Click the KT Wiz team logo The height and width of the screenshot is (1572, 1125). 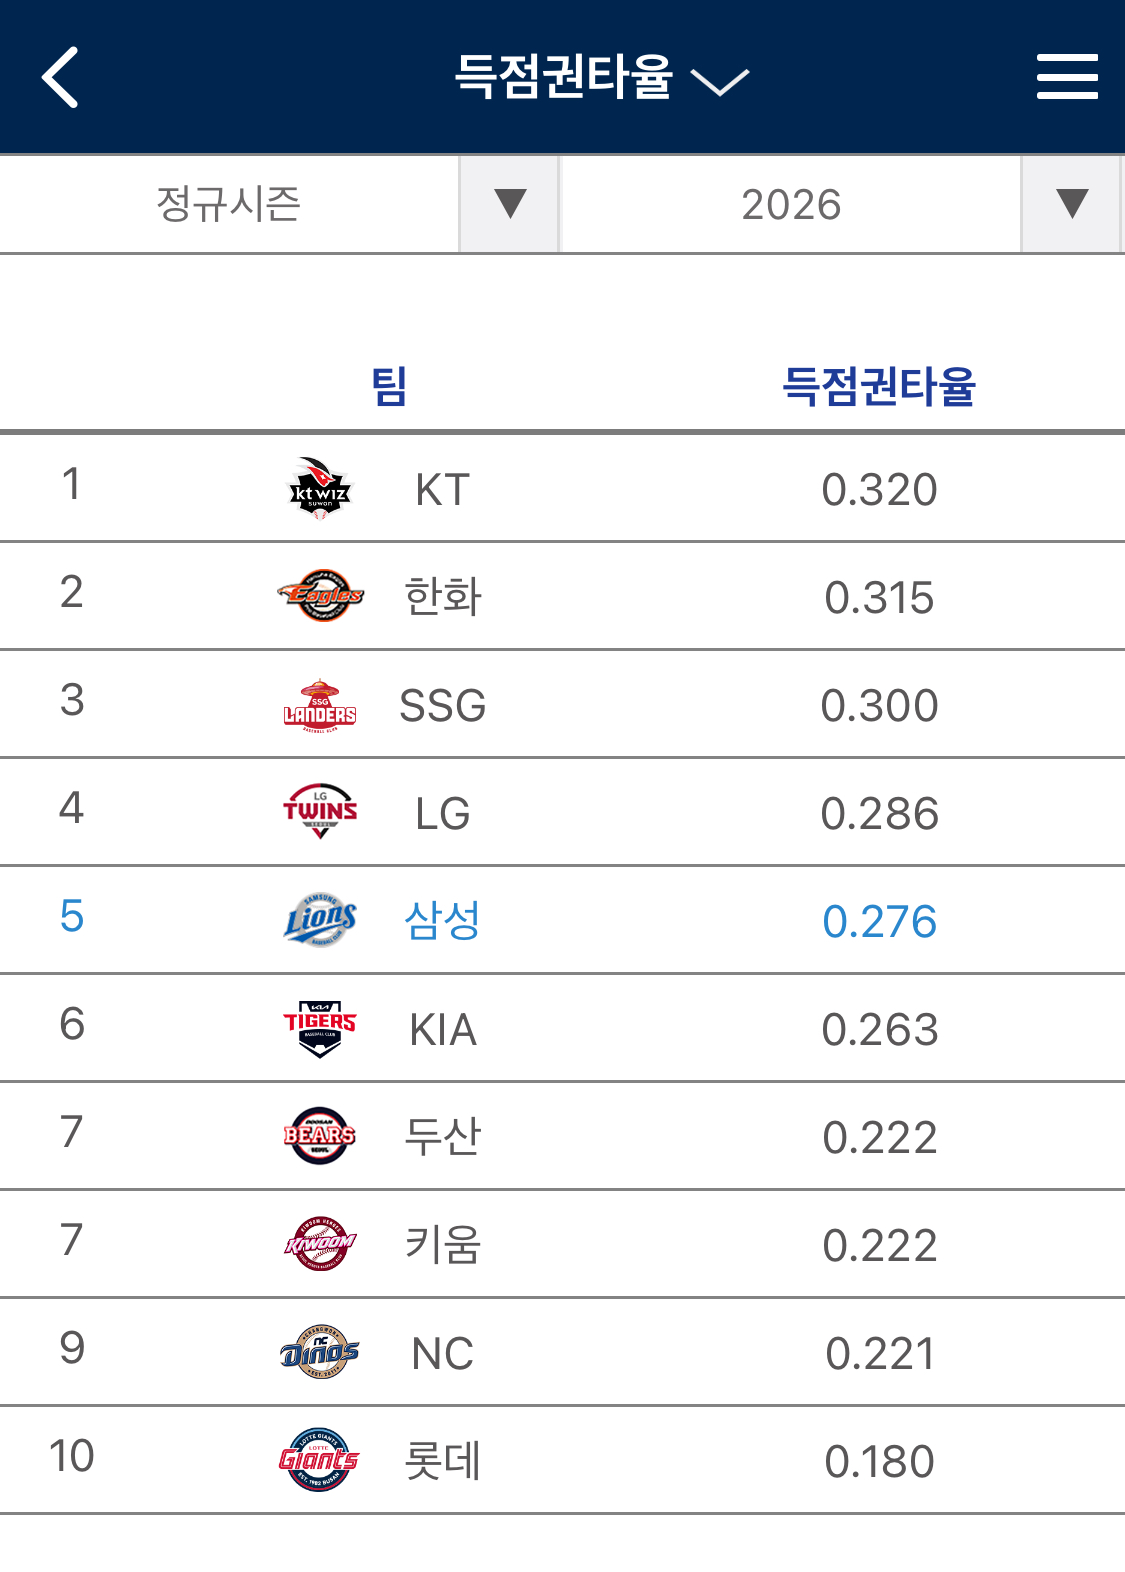coord(320,489)
